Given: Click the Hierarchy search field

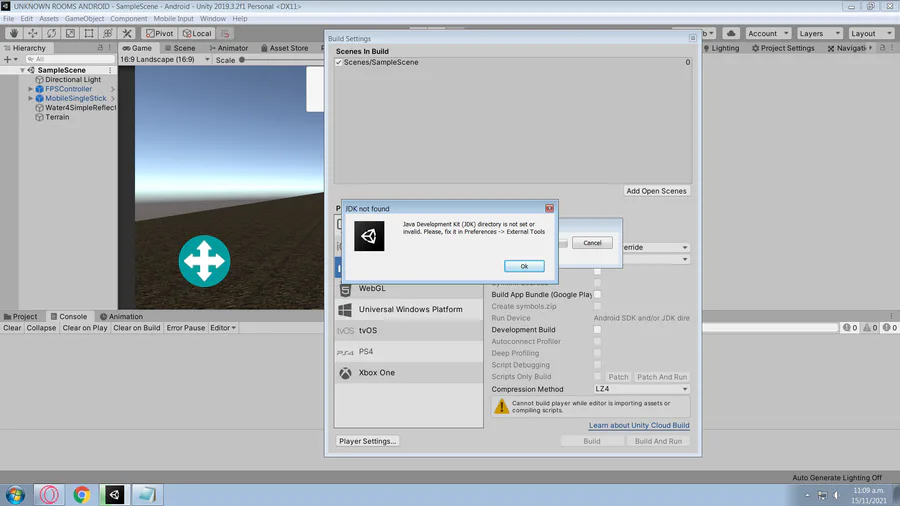Looking at the screenshot, I should [69, 59].
